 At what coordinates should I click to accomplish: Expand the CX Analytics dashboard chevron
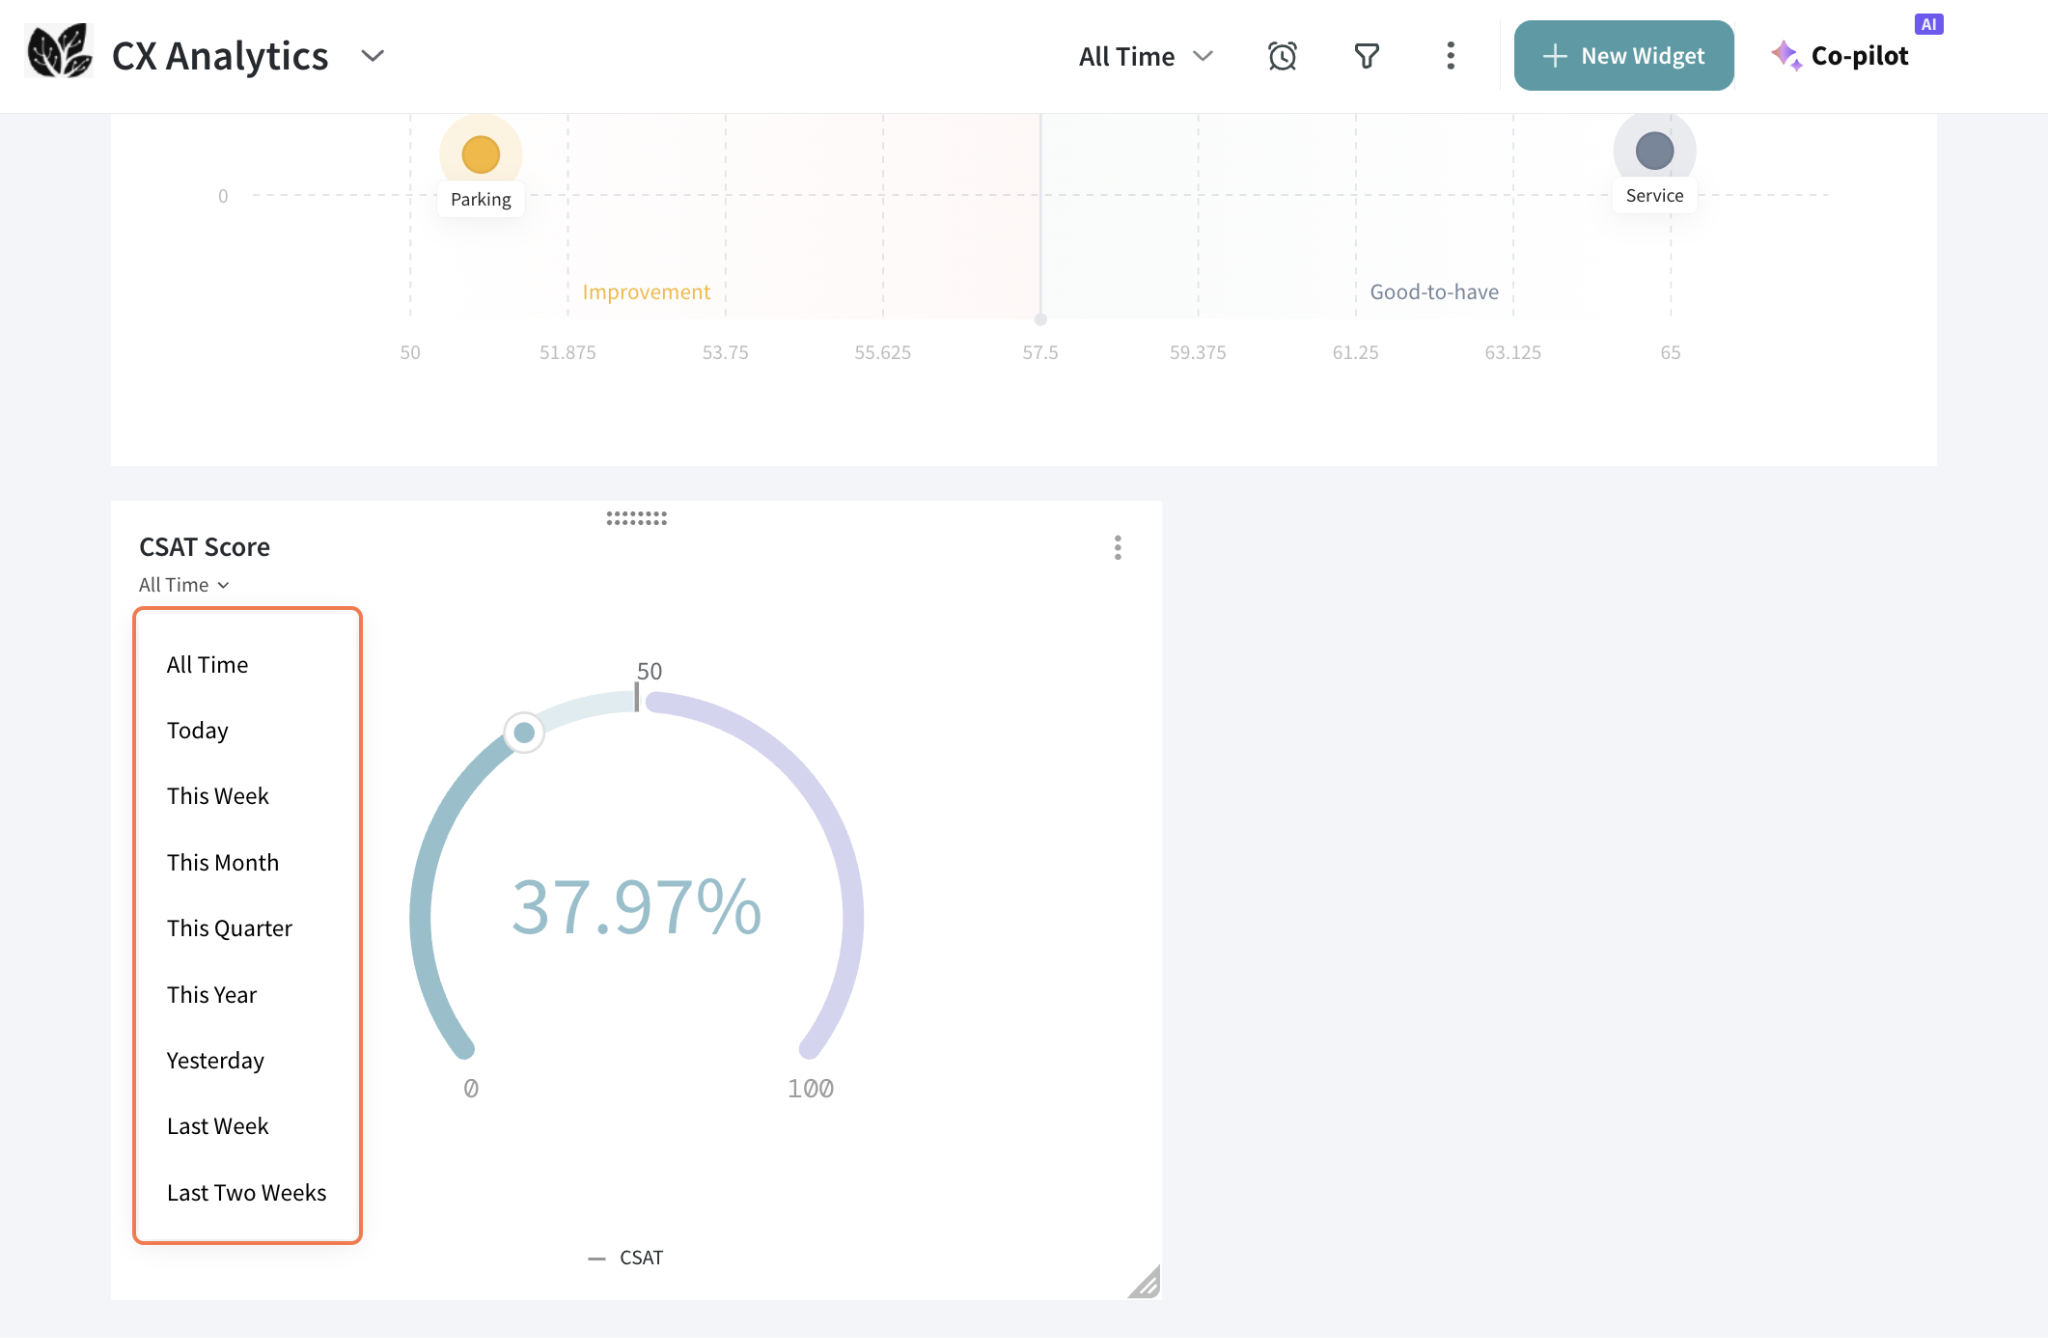coord(372,56)
